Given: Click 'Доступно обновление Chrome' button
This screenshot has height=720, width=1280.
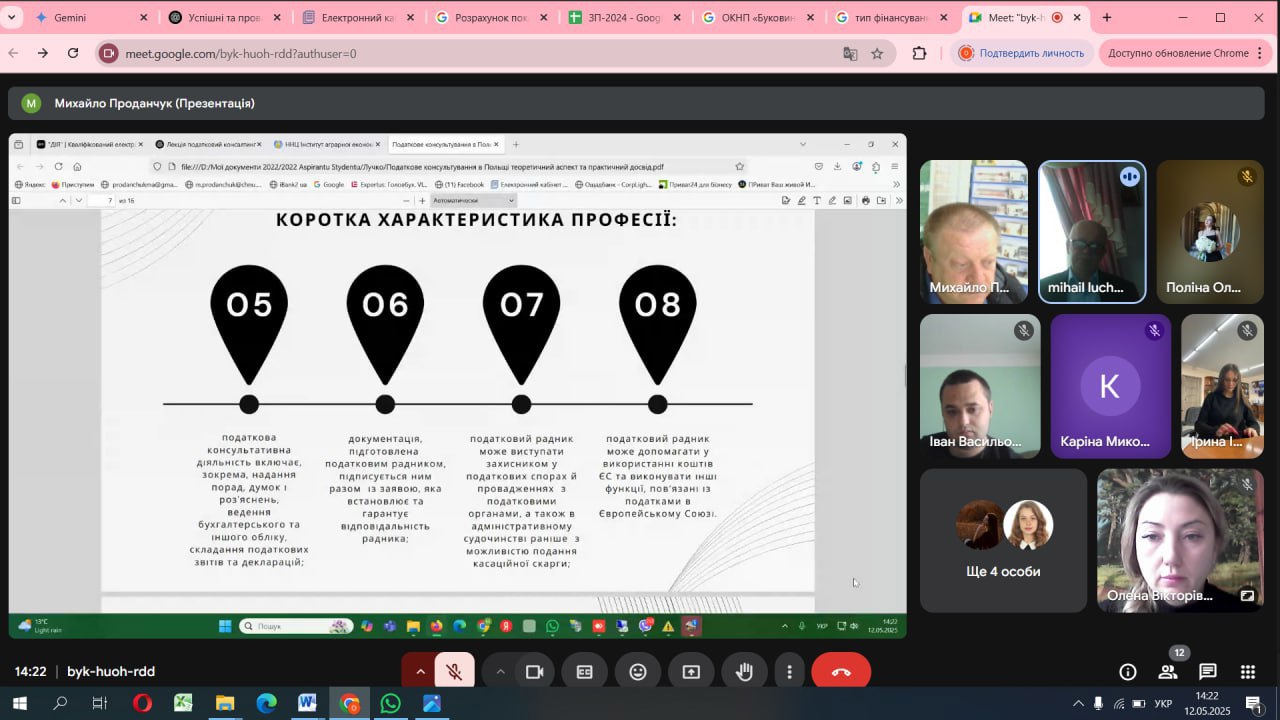Looking at the screenshot, I should (1186, 53).
